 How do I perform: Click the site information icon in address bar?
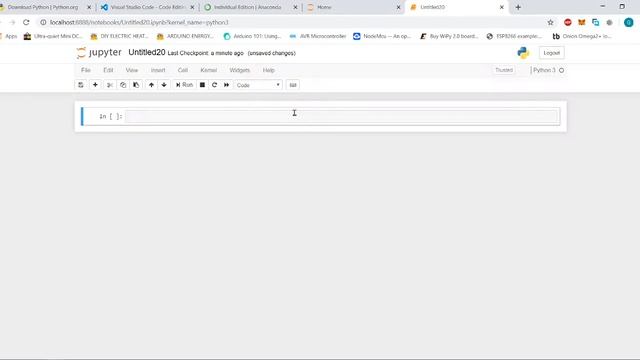(x=43, y=22)
